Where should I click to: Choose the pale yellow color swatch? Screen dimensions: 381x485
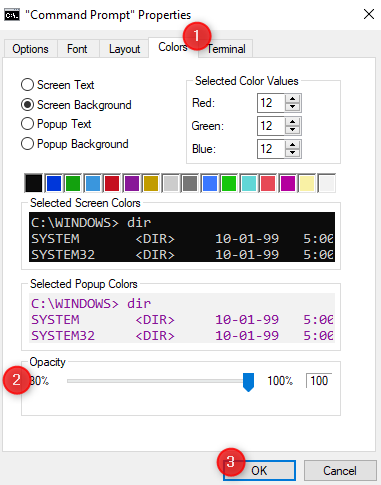307,183
